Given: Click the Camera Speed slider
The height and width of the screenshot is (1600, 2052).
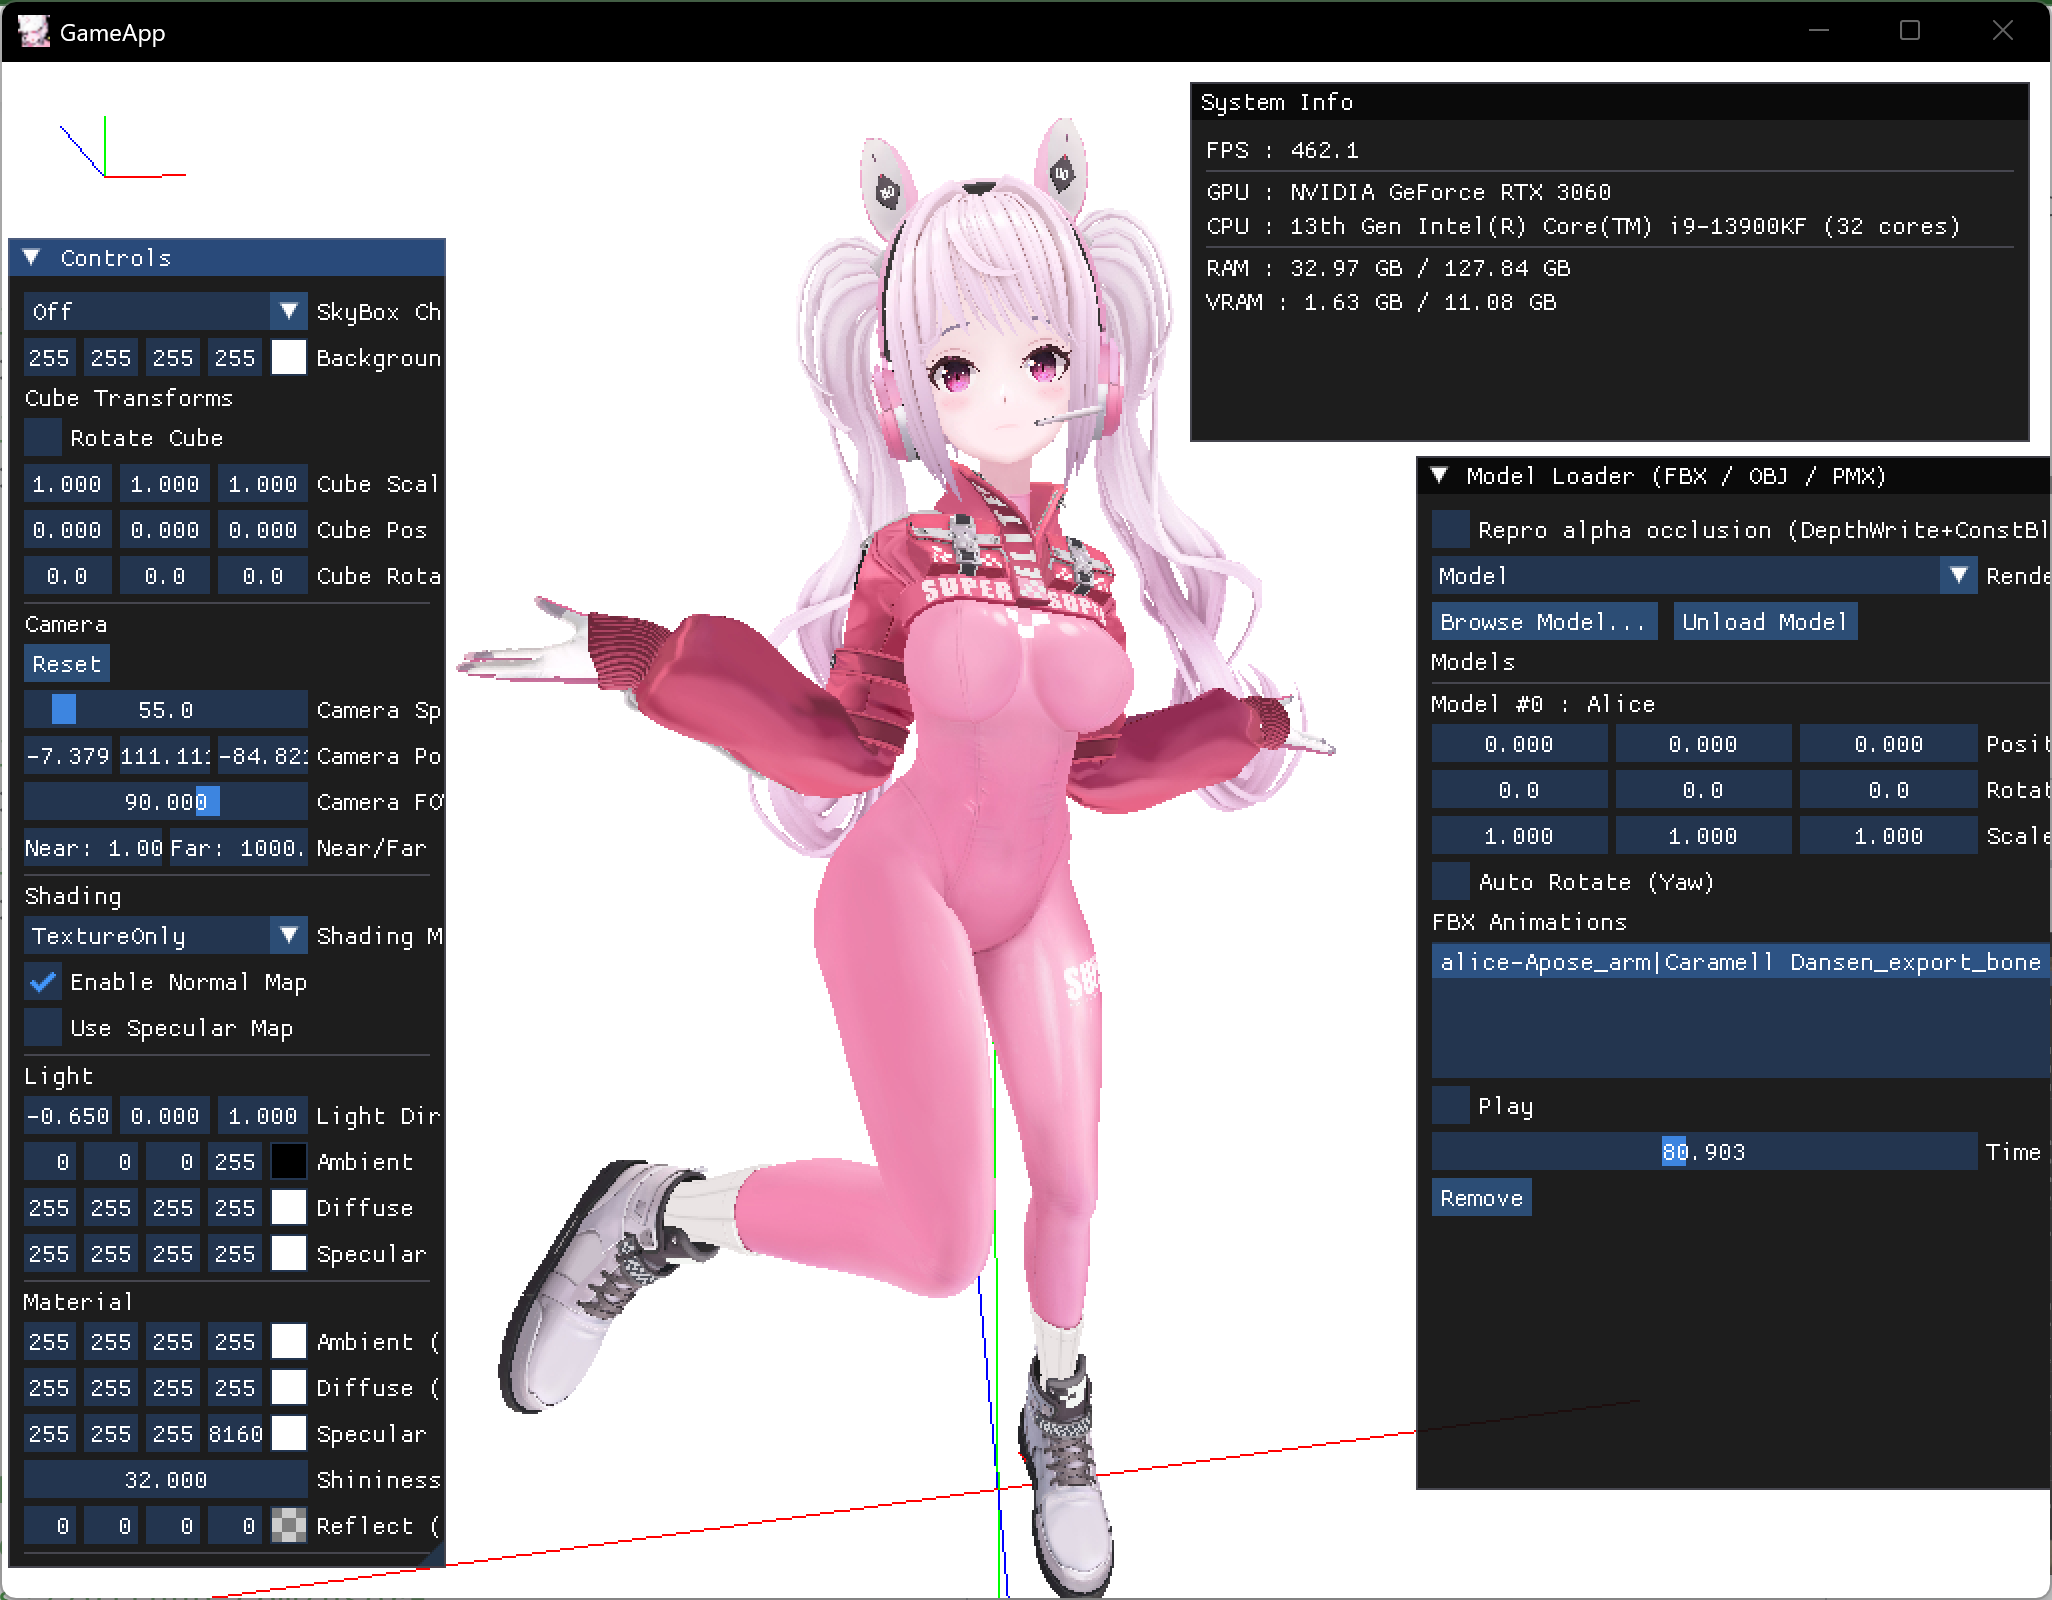Looking at the screenshot, I should click(x=165, y=710).
